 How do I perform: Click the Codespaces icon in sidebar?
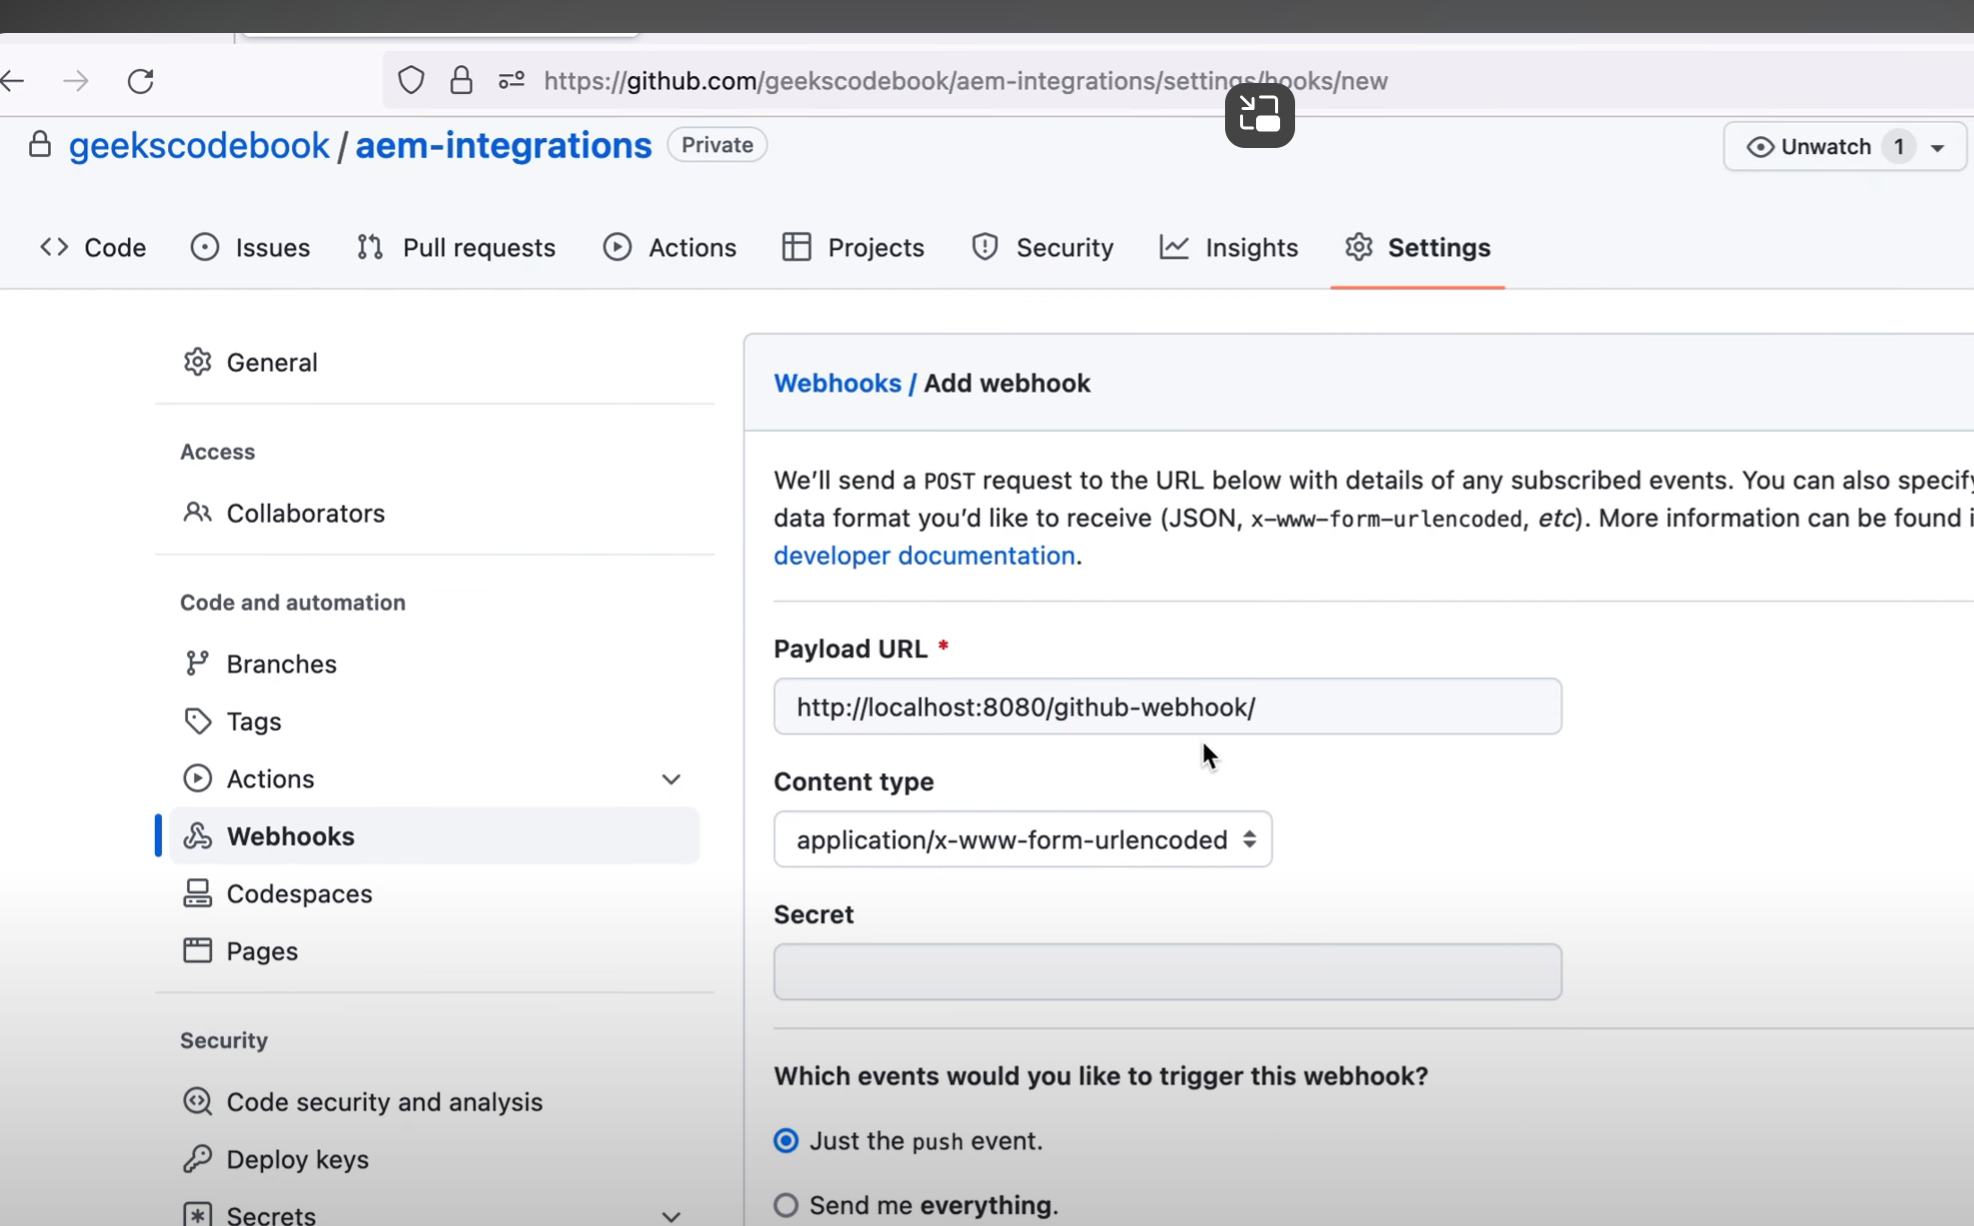198,893
